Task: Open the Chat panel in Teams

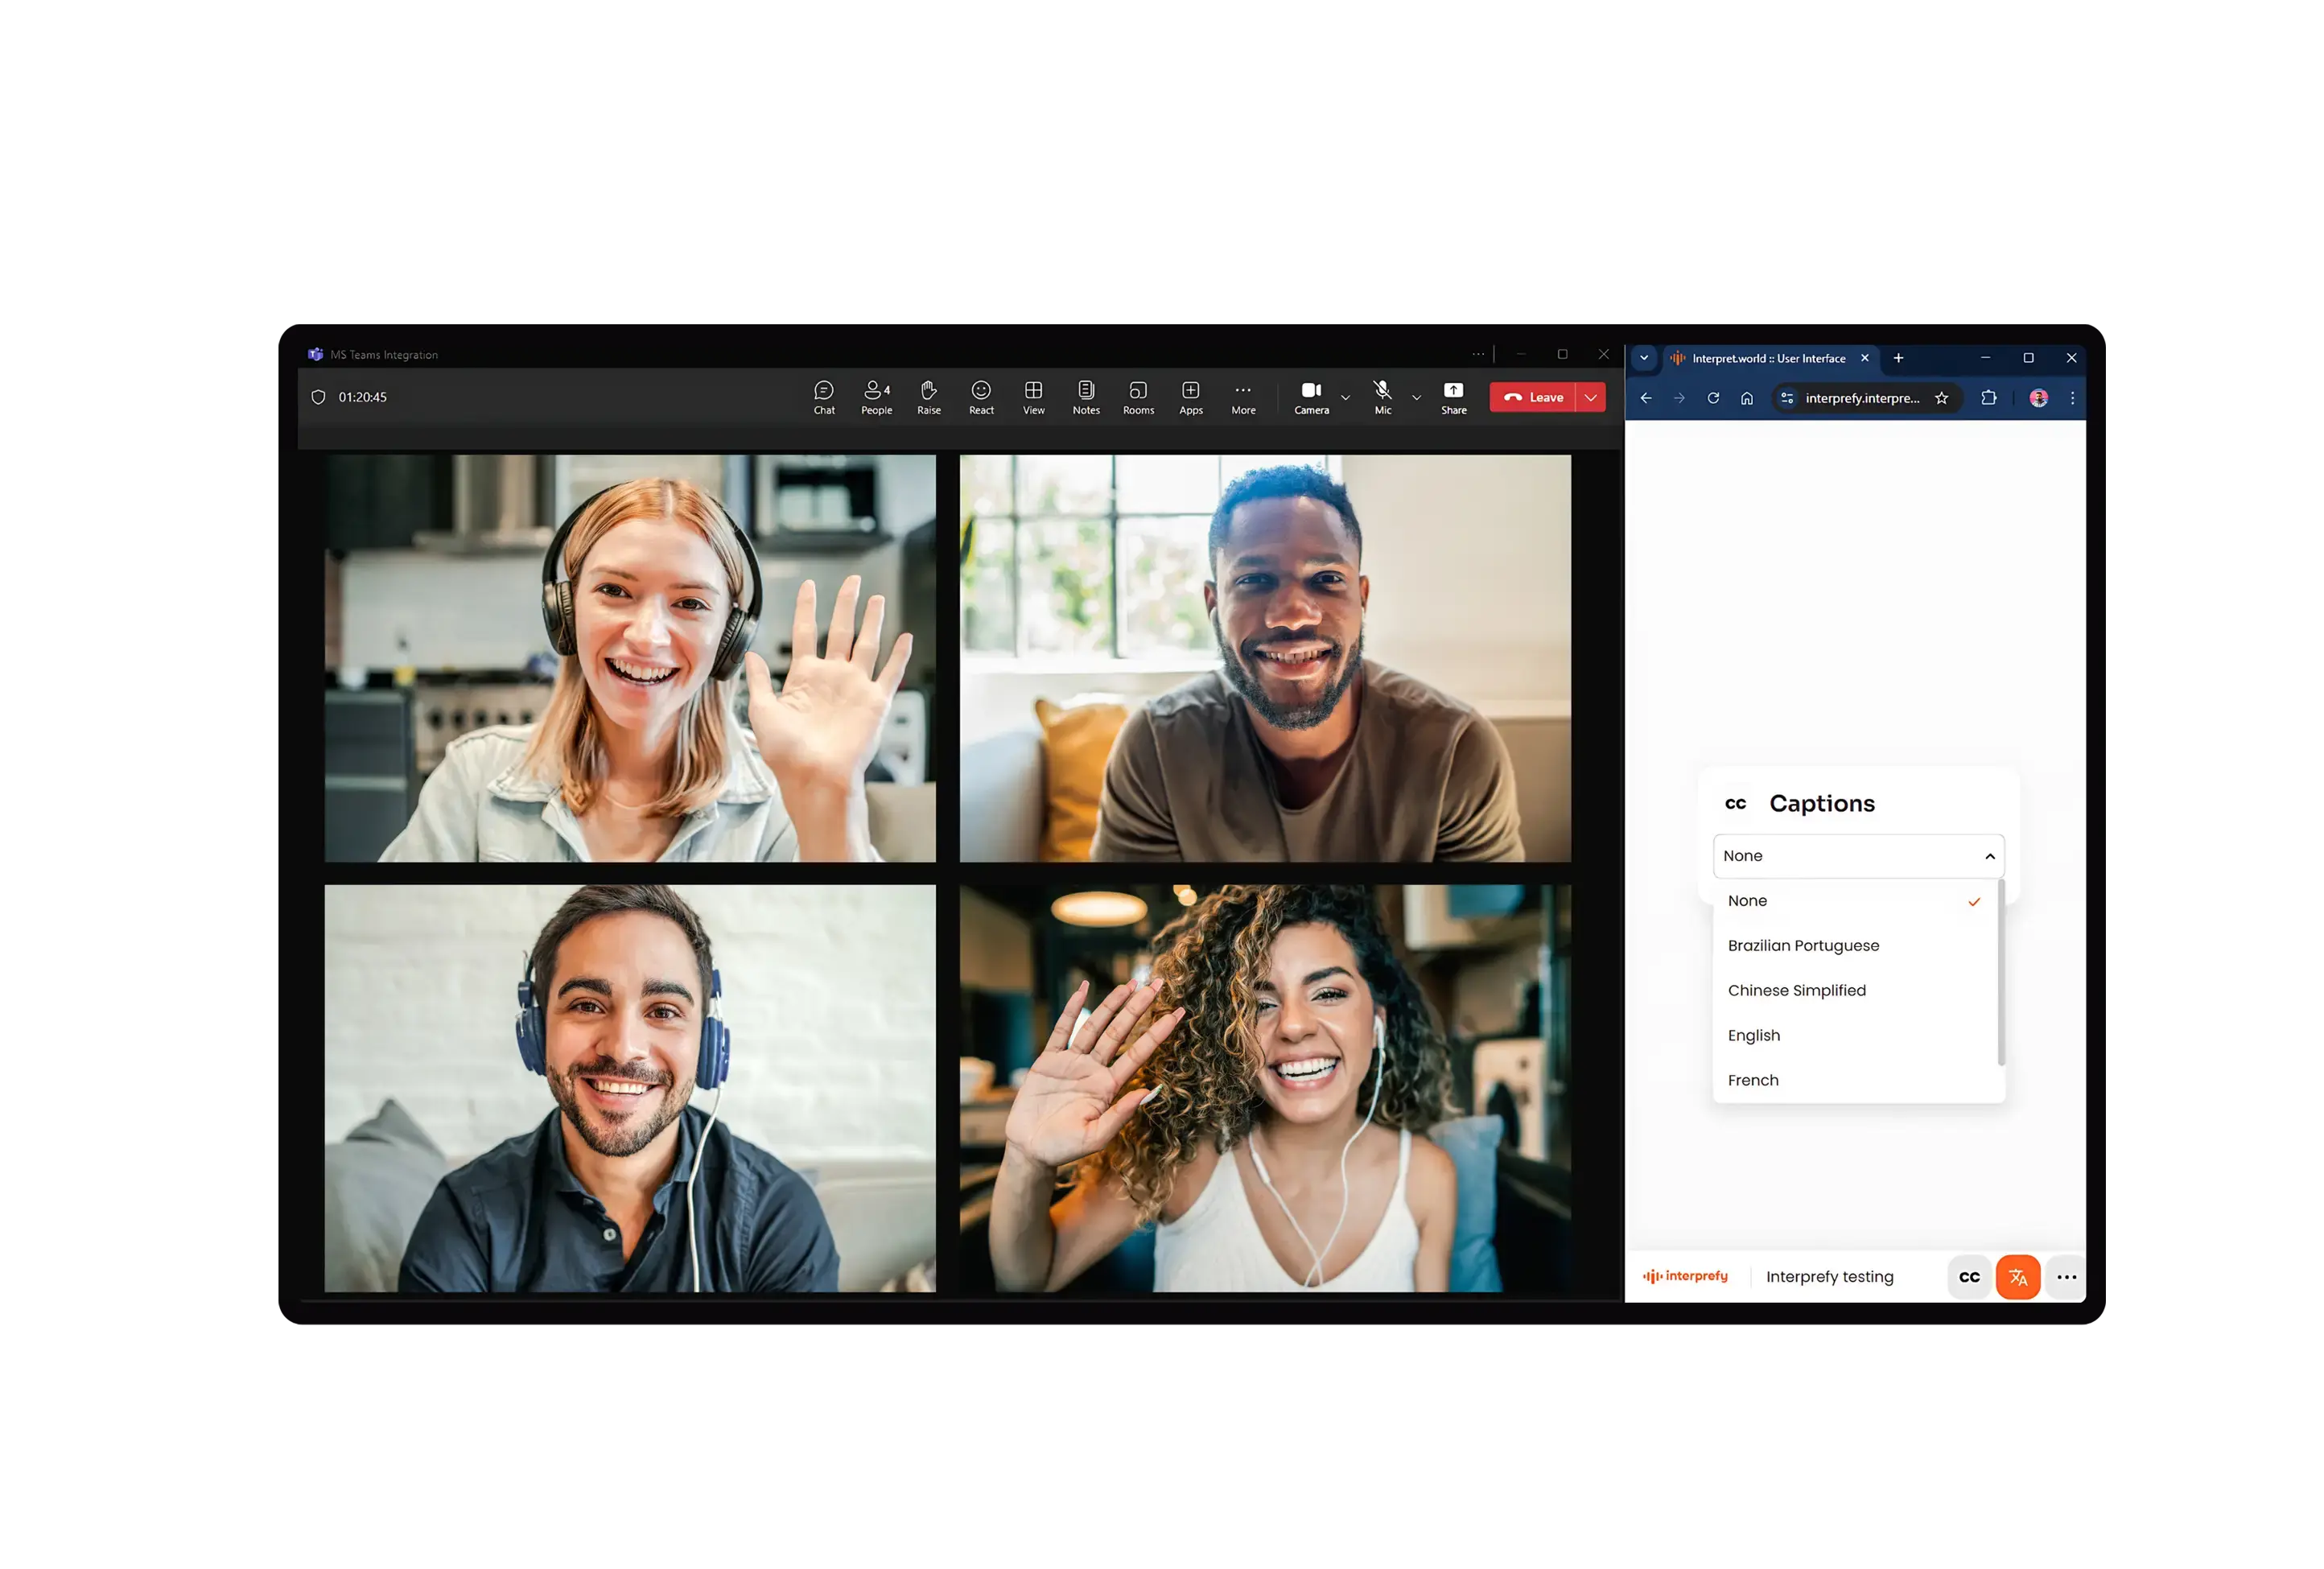Action: tap(823, 396)
